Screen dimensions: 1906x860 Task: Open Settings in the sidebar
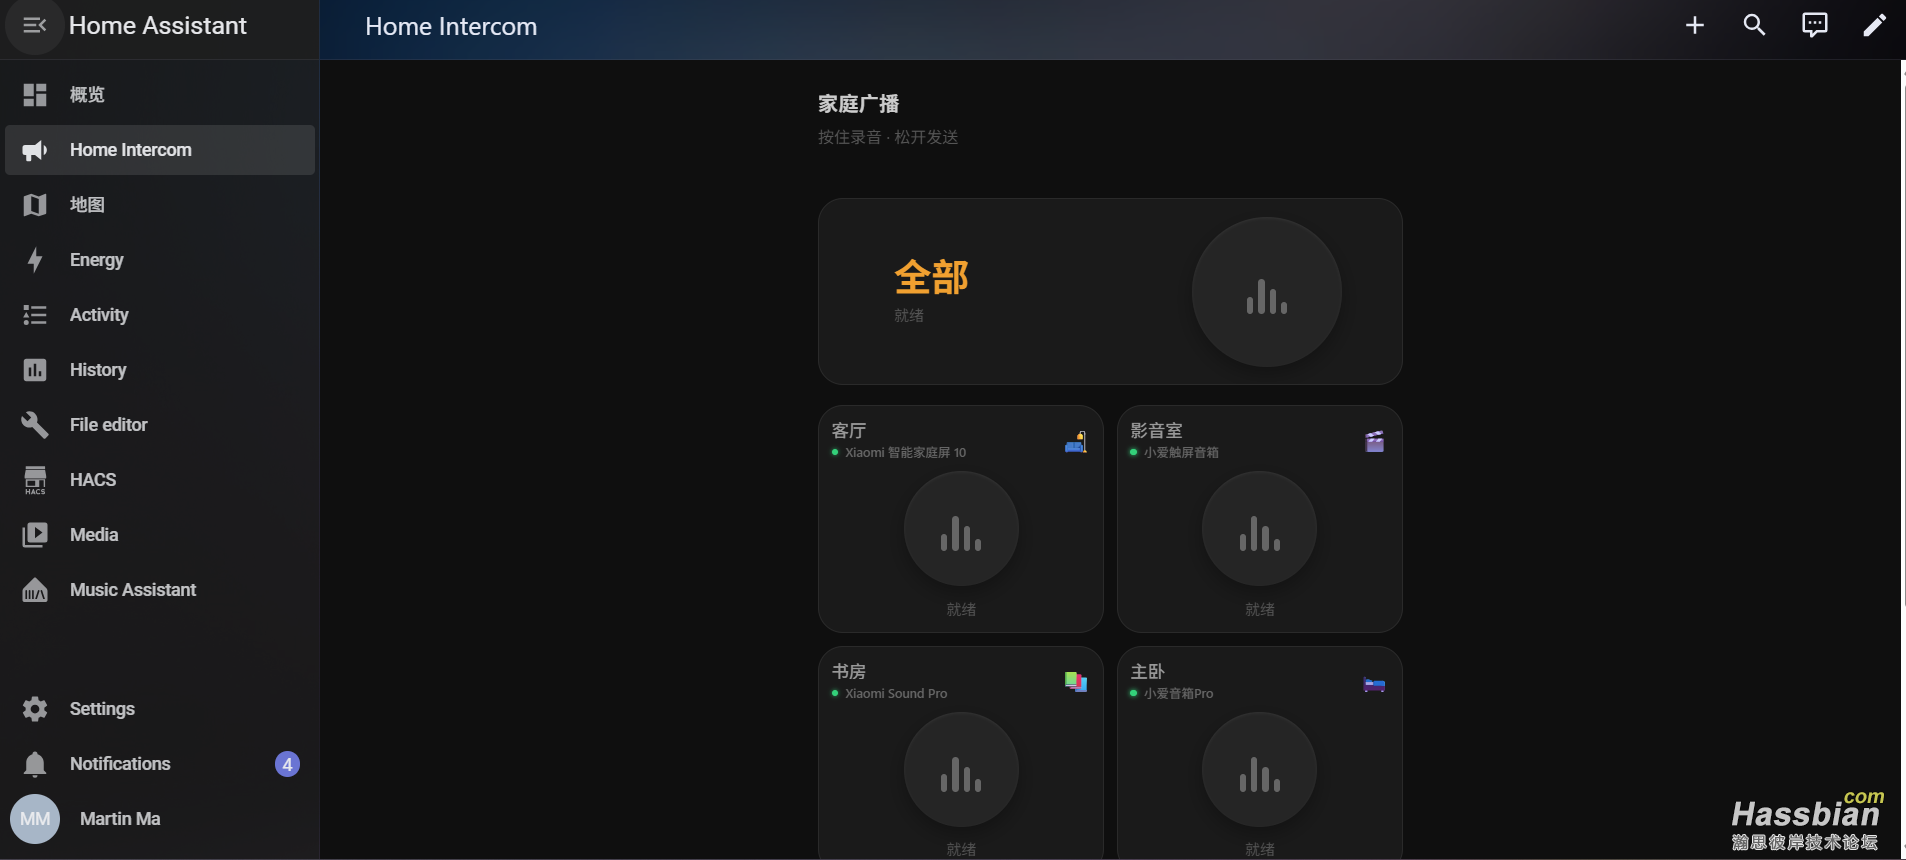point(160,709)
